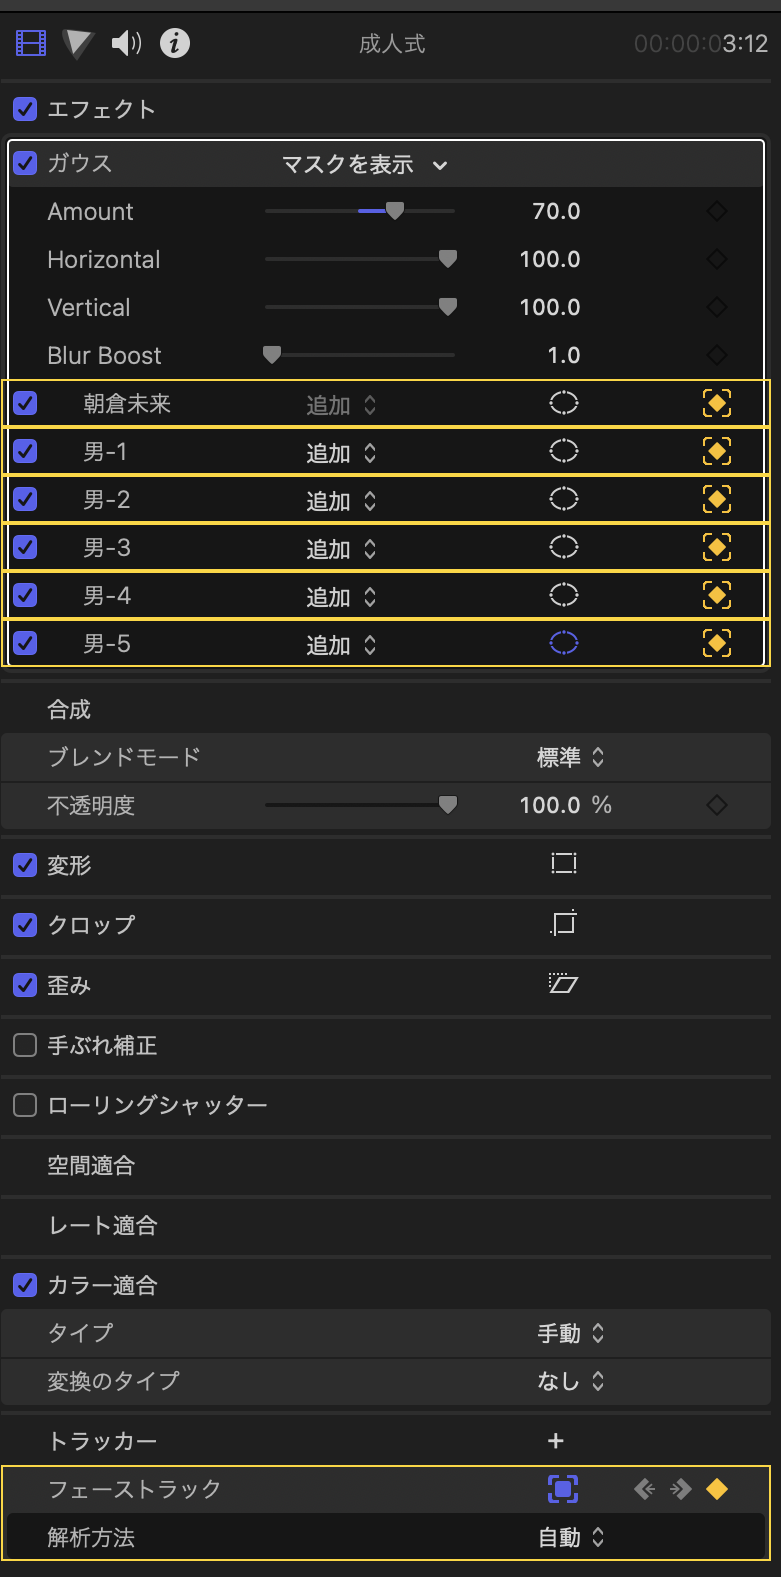The width and height of the screenshot is (781, 1577).
Task: Open the ブレンドモード dropdown set to 標準
Action: 568,757
